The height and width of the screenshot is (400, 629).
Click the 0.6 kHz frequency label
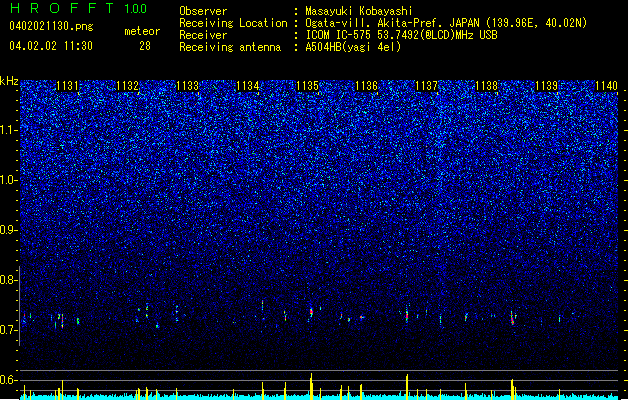[x=9, y=380]
